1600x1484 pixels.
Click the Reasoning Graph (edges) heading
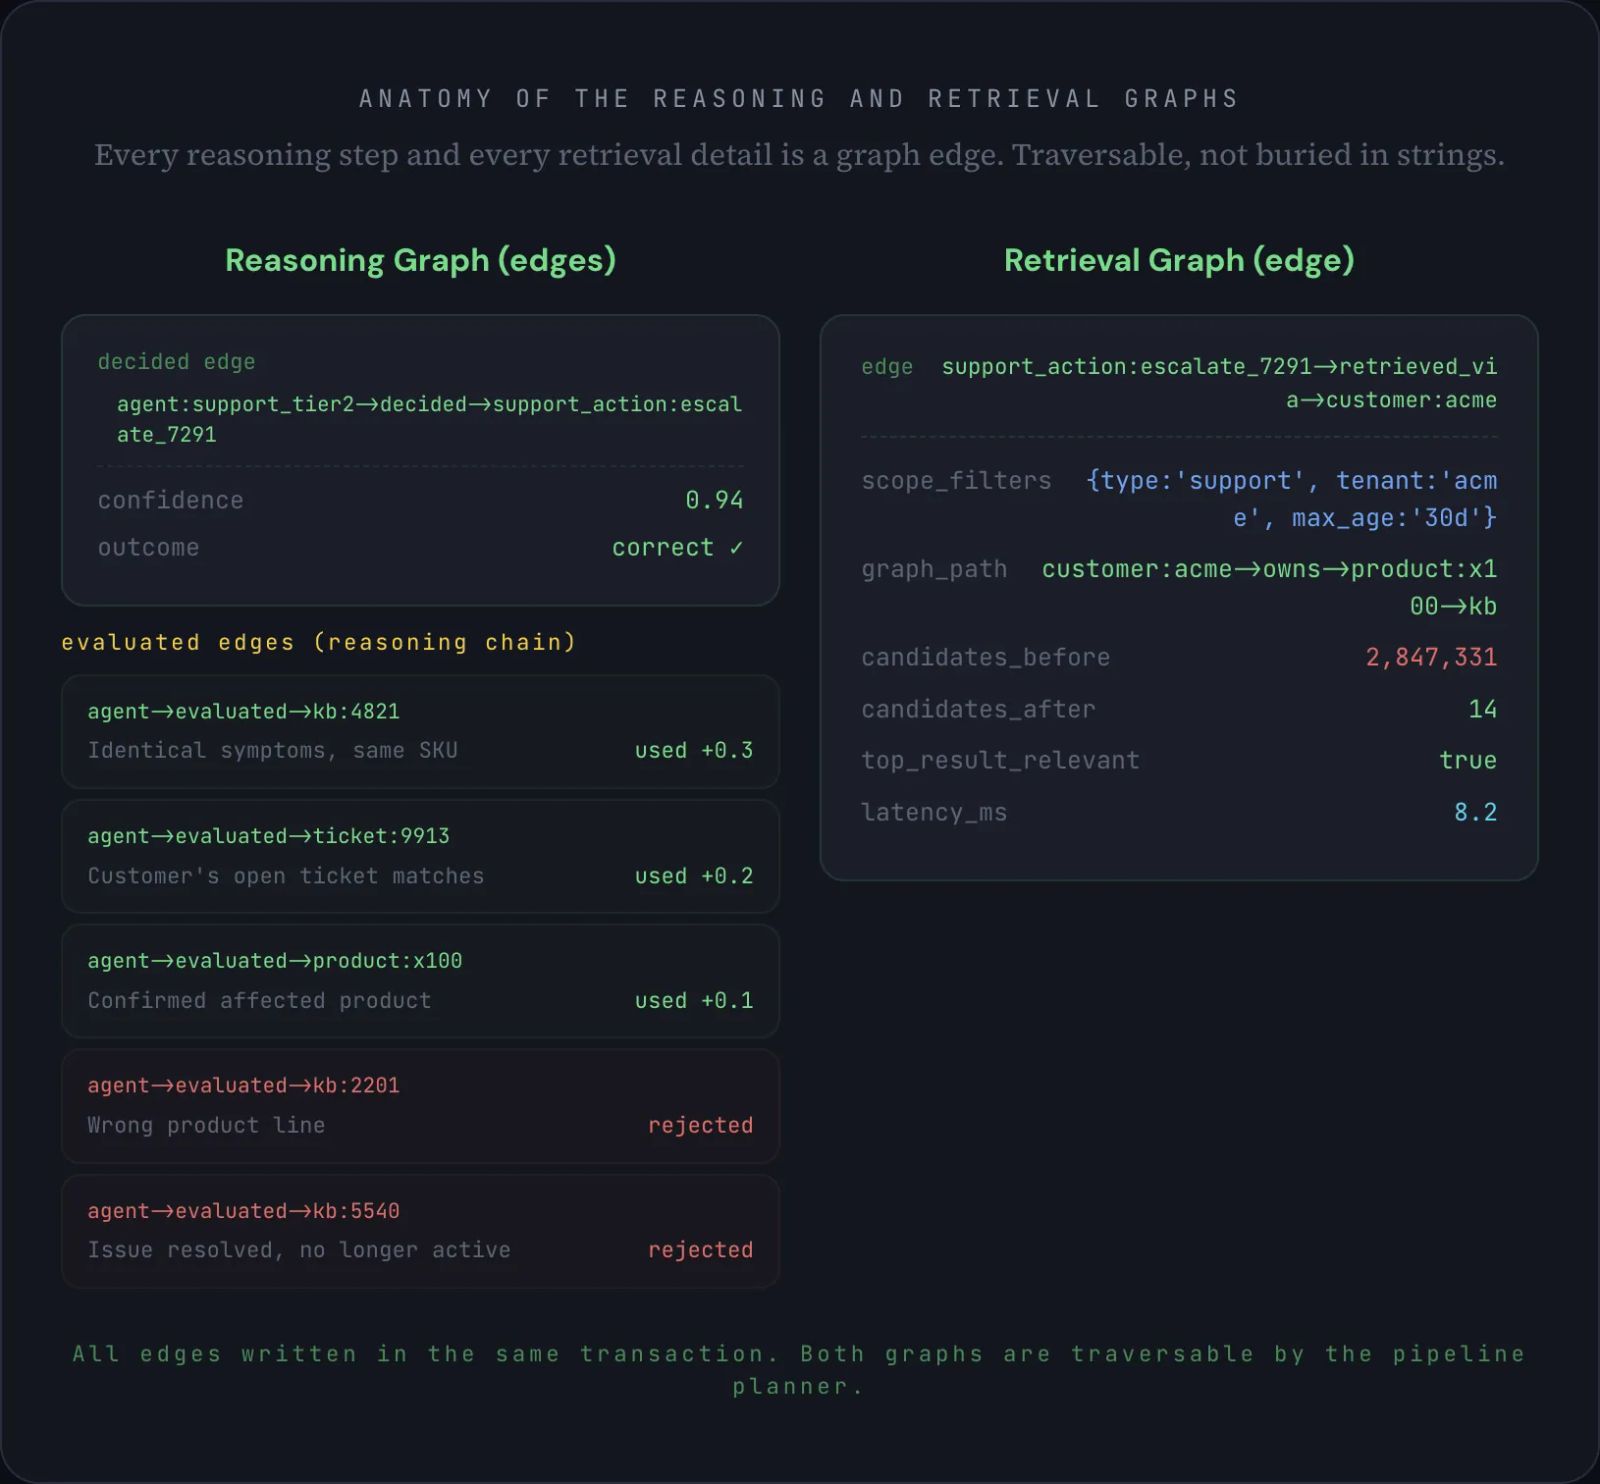[x=420, y=260]
